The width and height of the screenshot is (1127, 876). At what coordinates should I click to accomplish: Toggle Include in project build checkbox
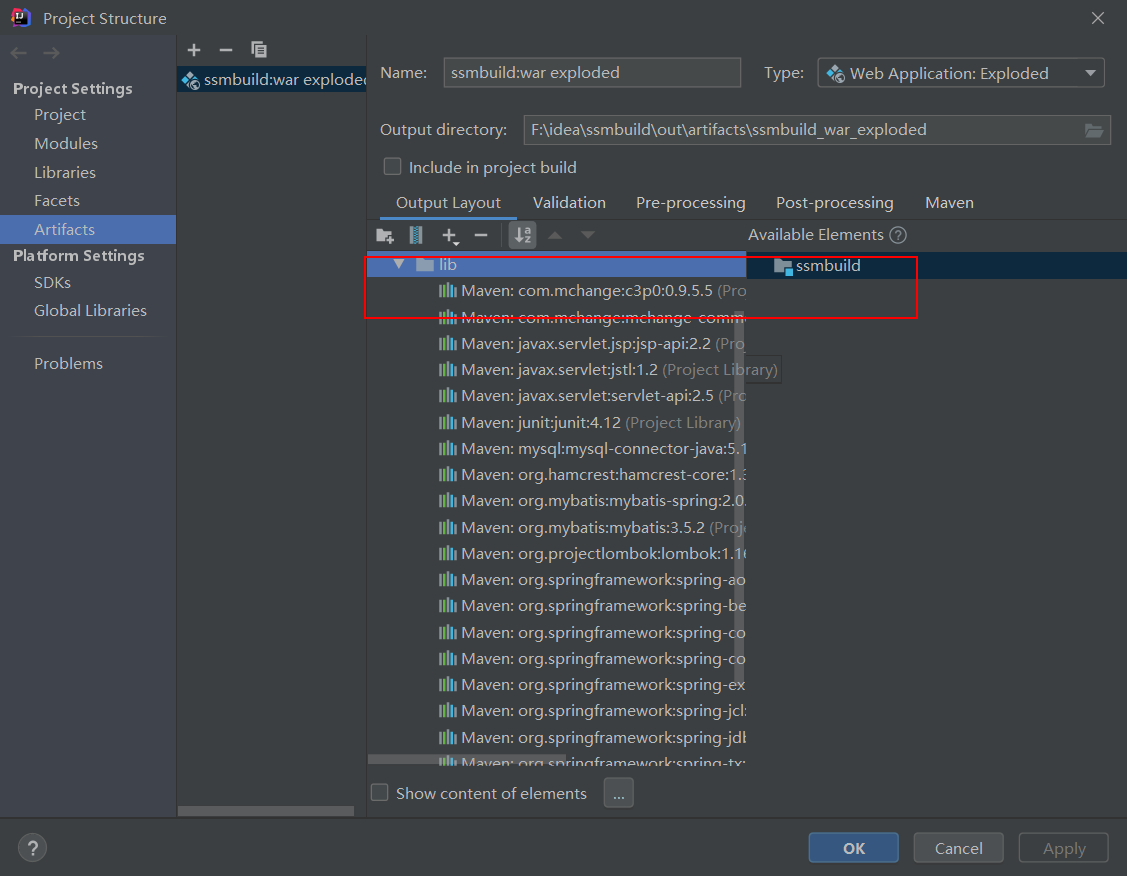(x=392, y=167)
